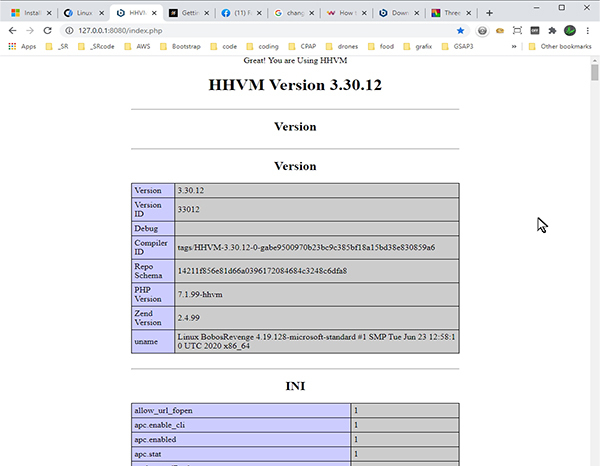The height and width of the screenshot is (466, 600).
Task: Open the green profile avatar
Action: pos(570,31)
